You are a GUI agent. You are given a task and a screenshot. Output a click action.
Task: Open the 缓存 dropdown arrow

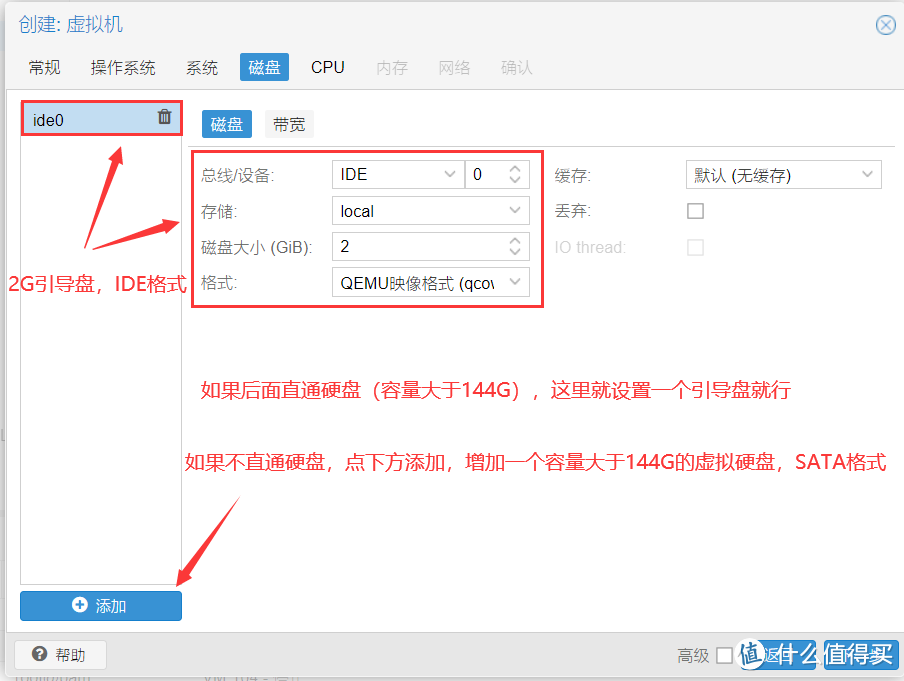click(867, 174)
